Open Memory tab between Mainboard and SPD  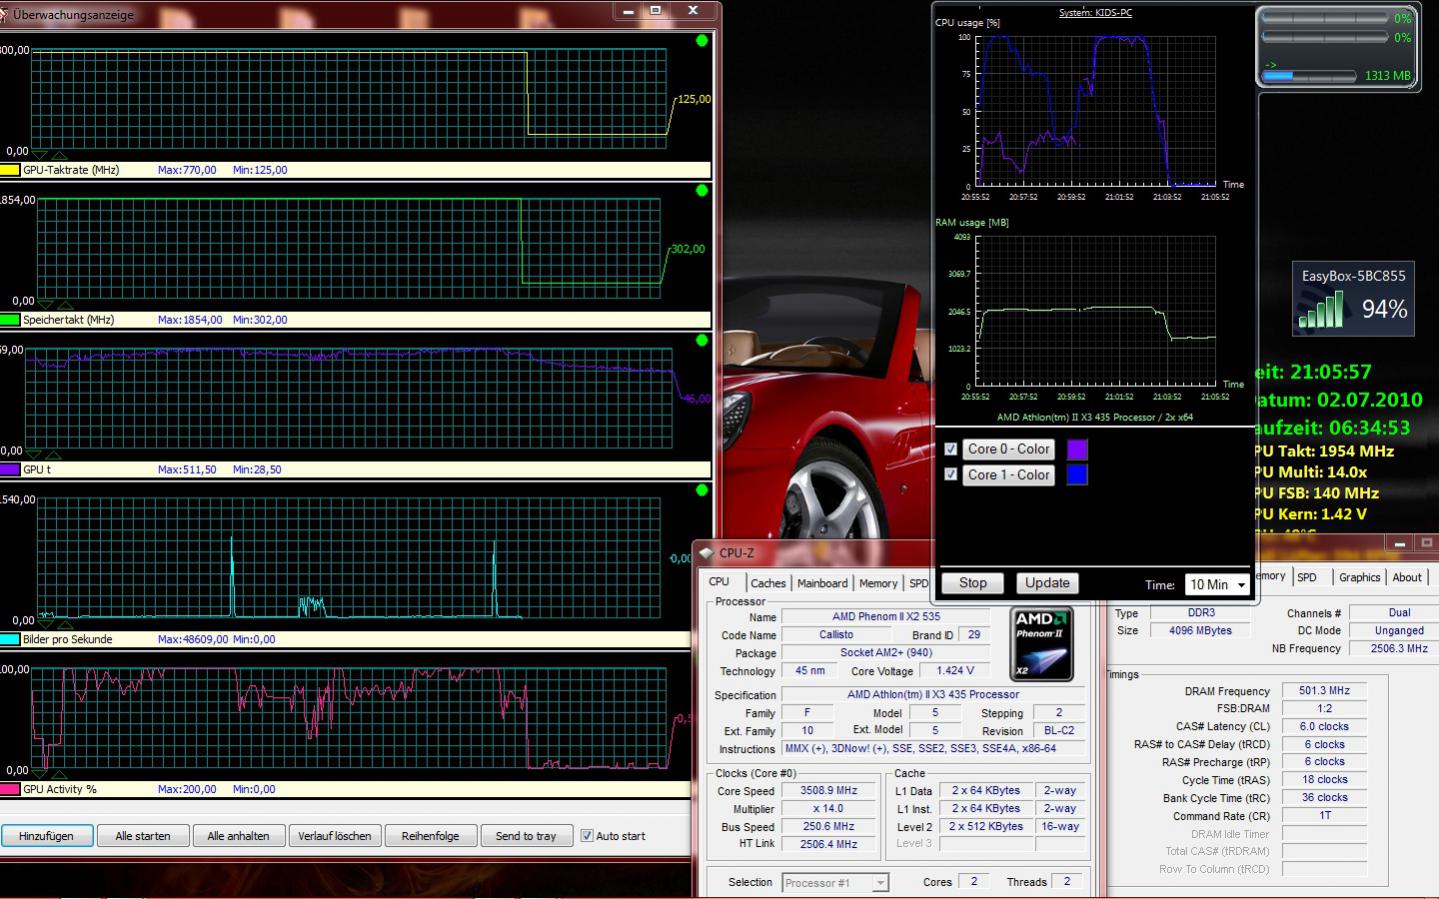coord(878,583)
